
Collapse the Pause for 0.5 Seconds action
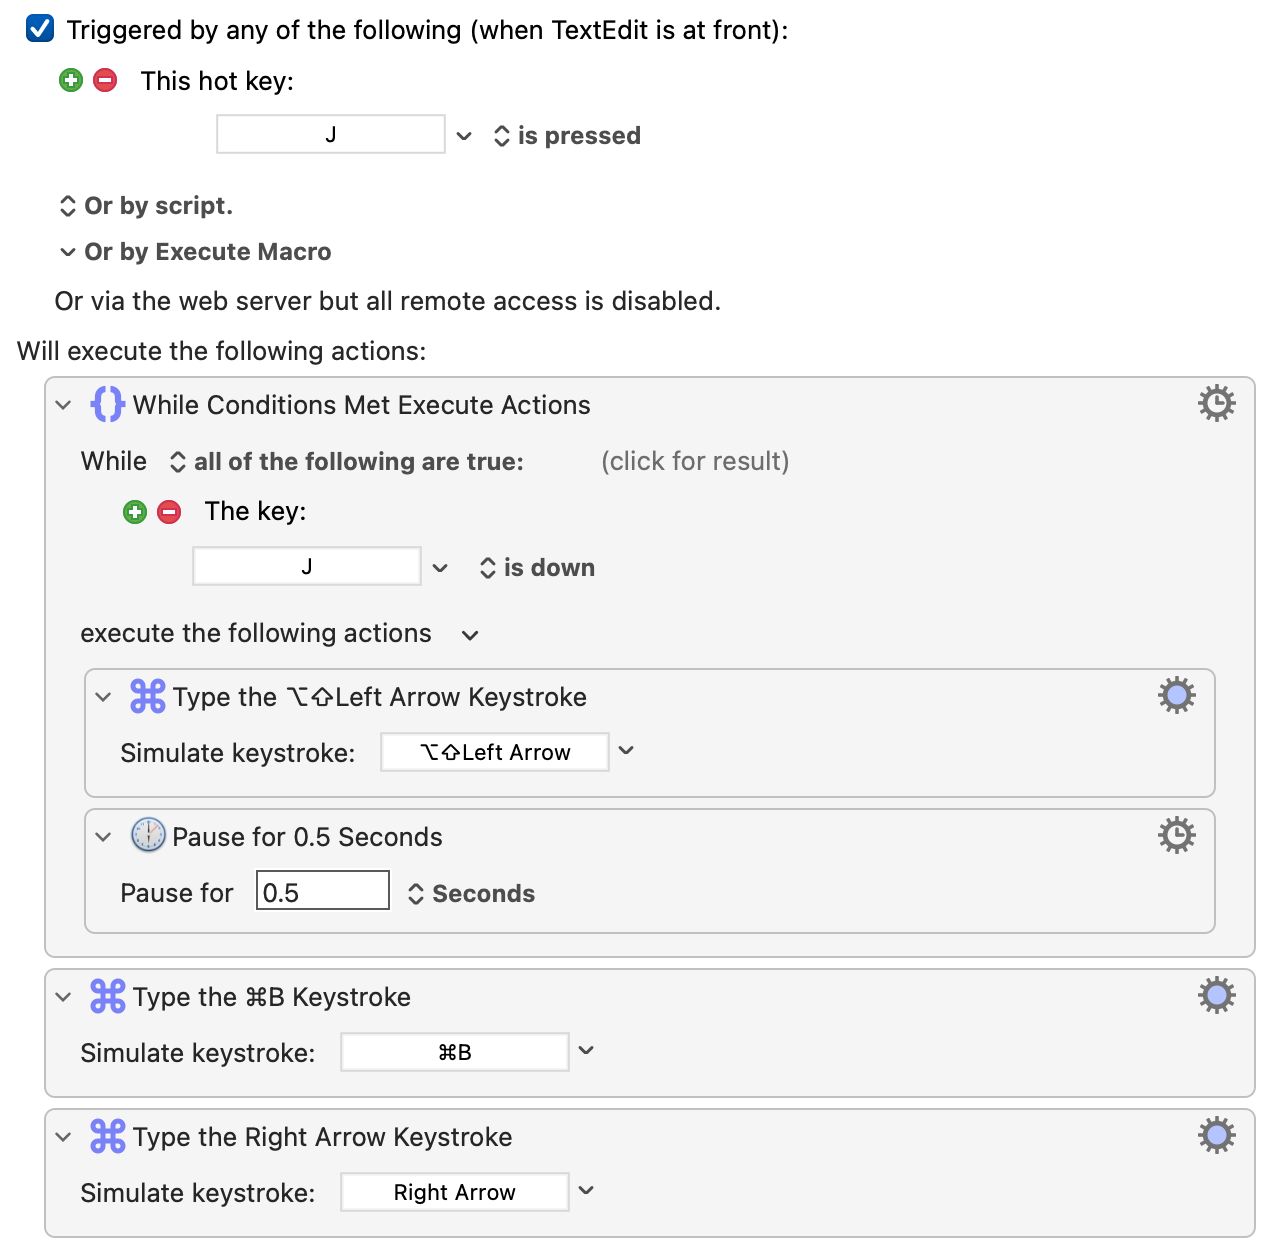tap(104, 837)
